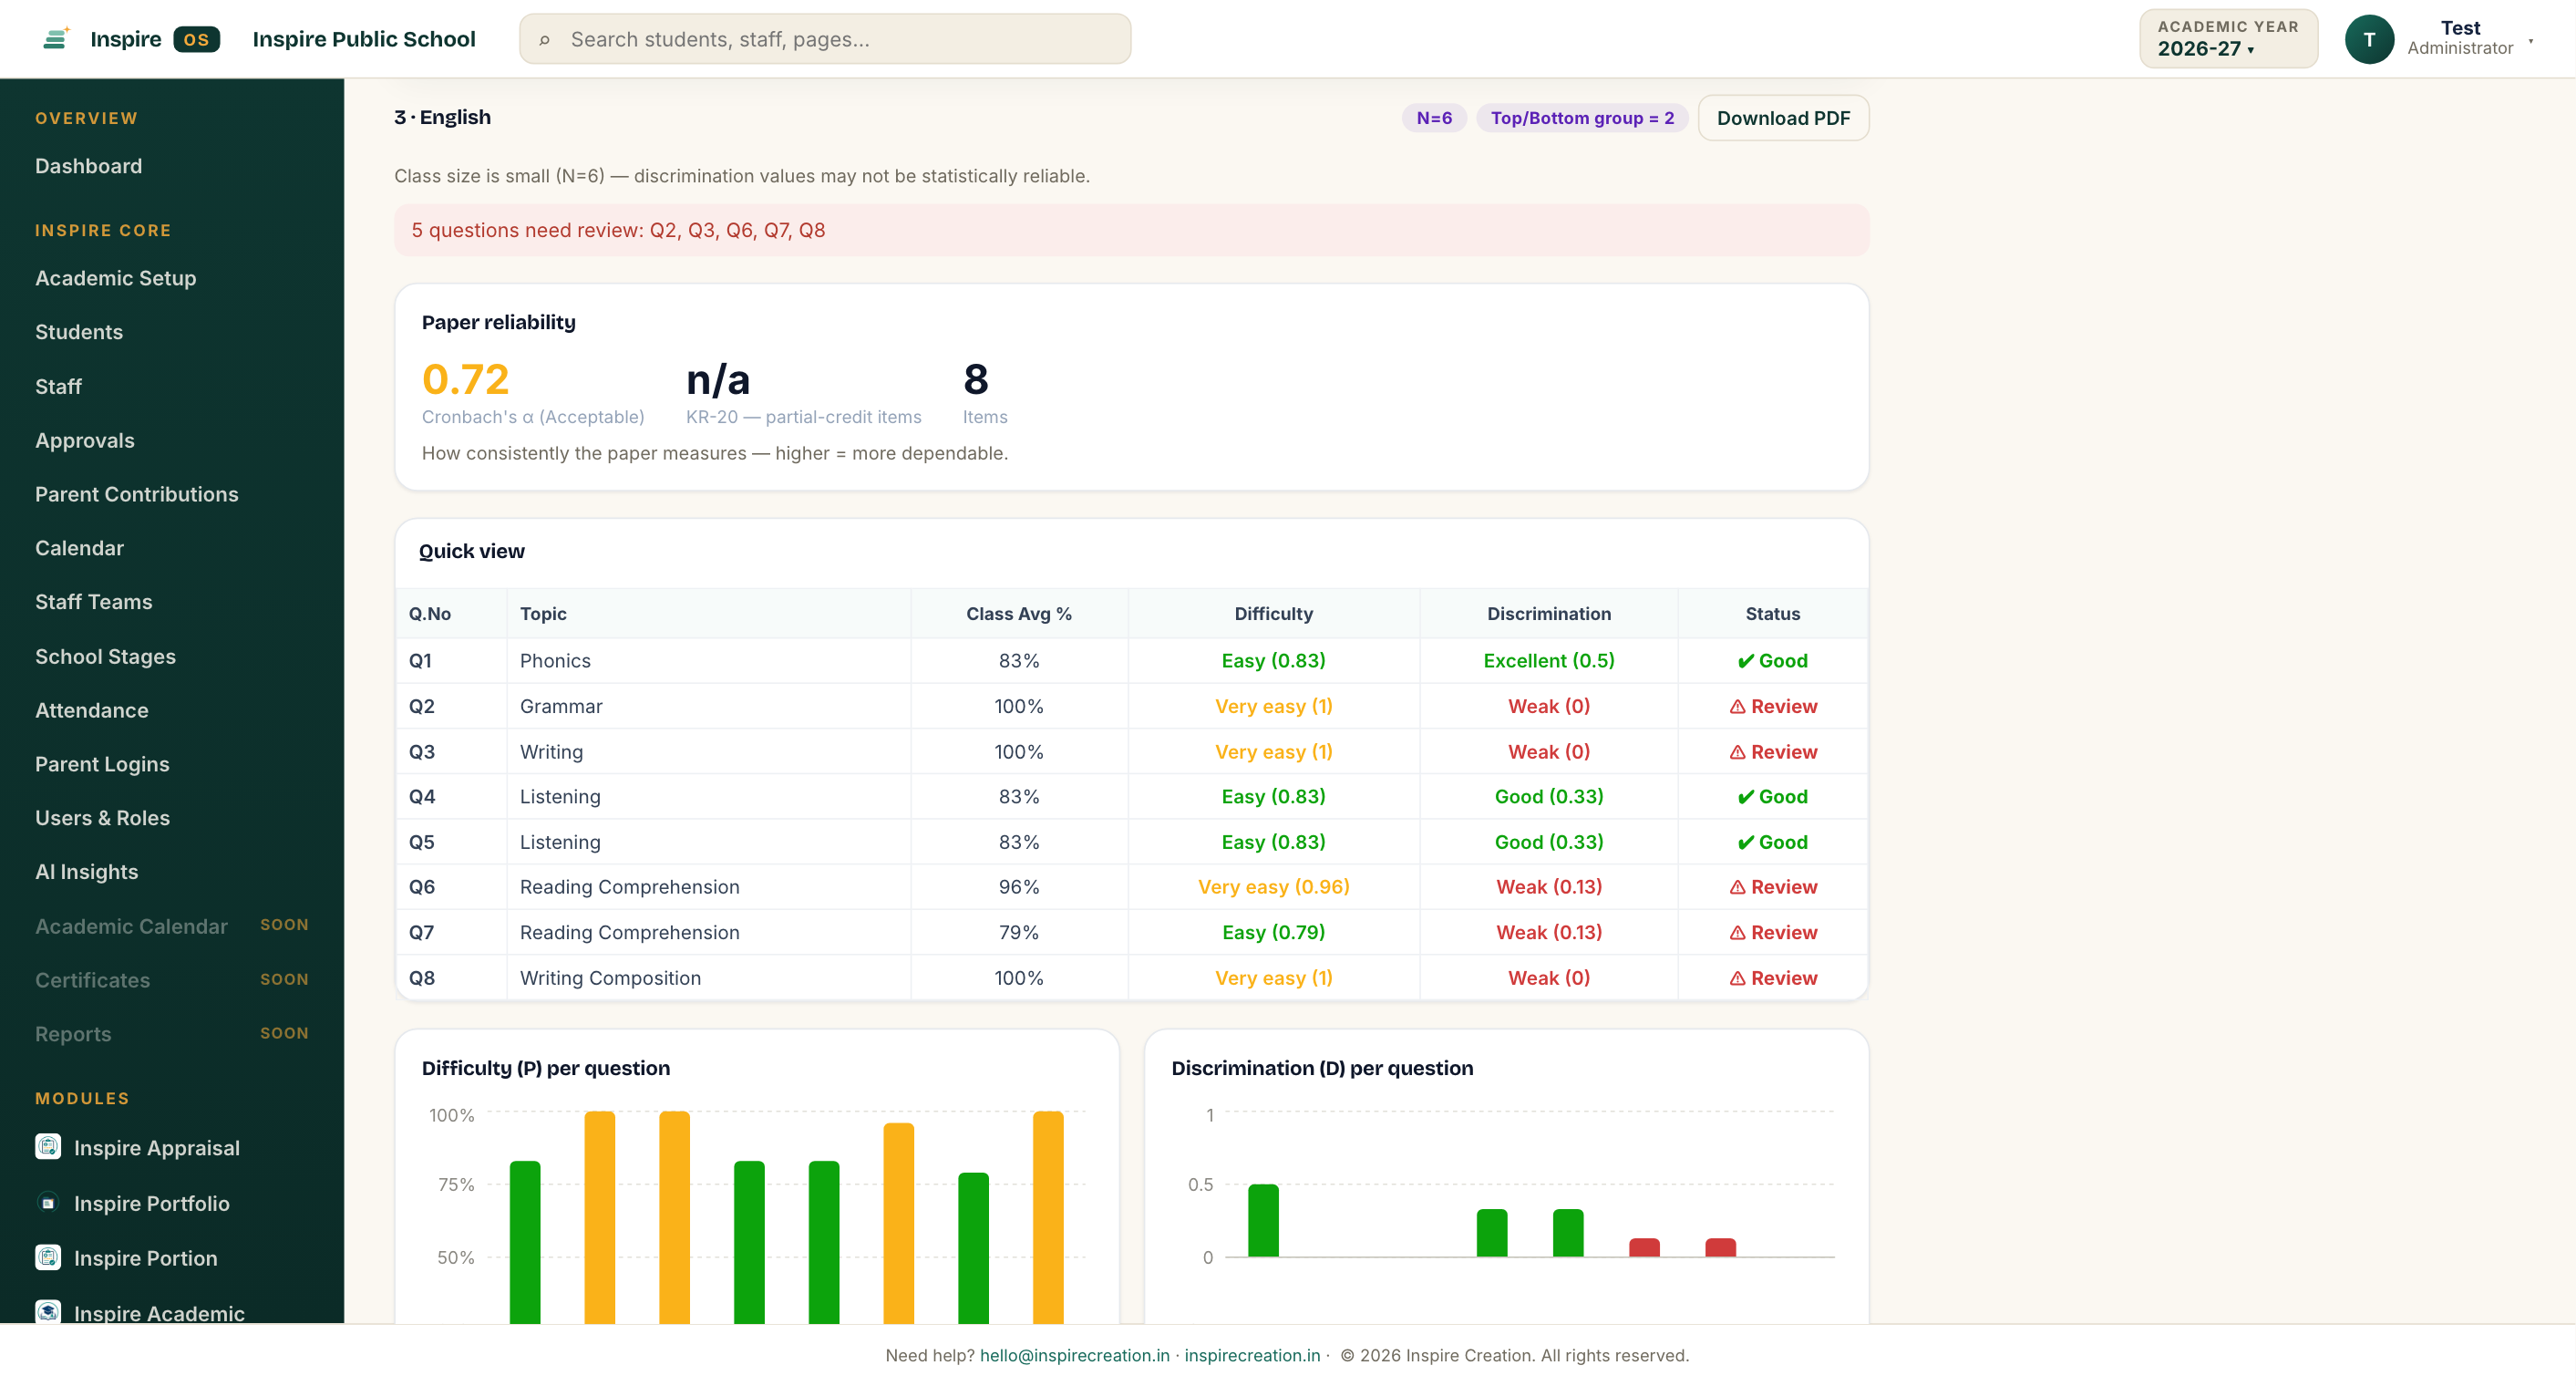Open Parent Logins

(x=102, y=764)
